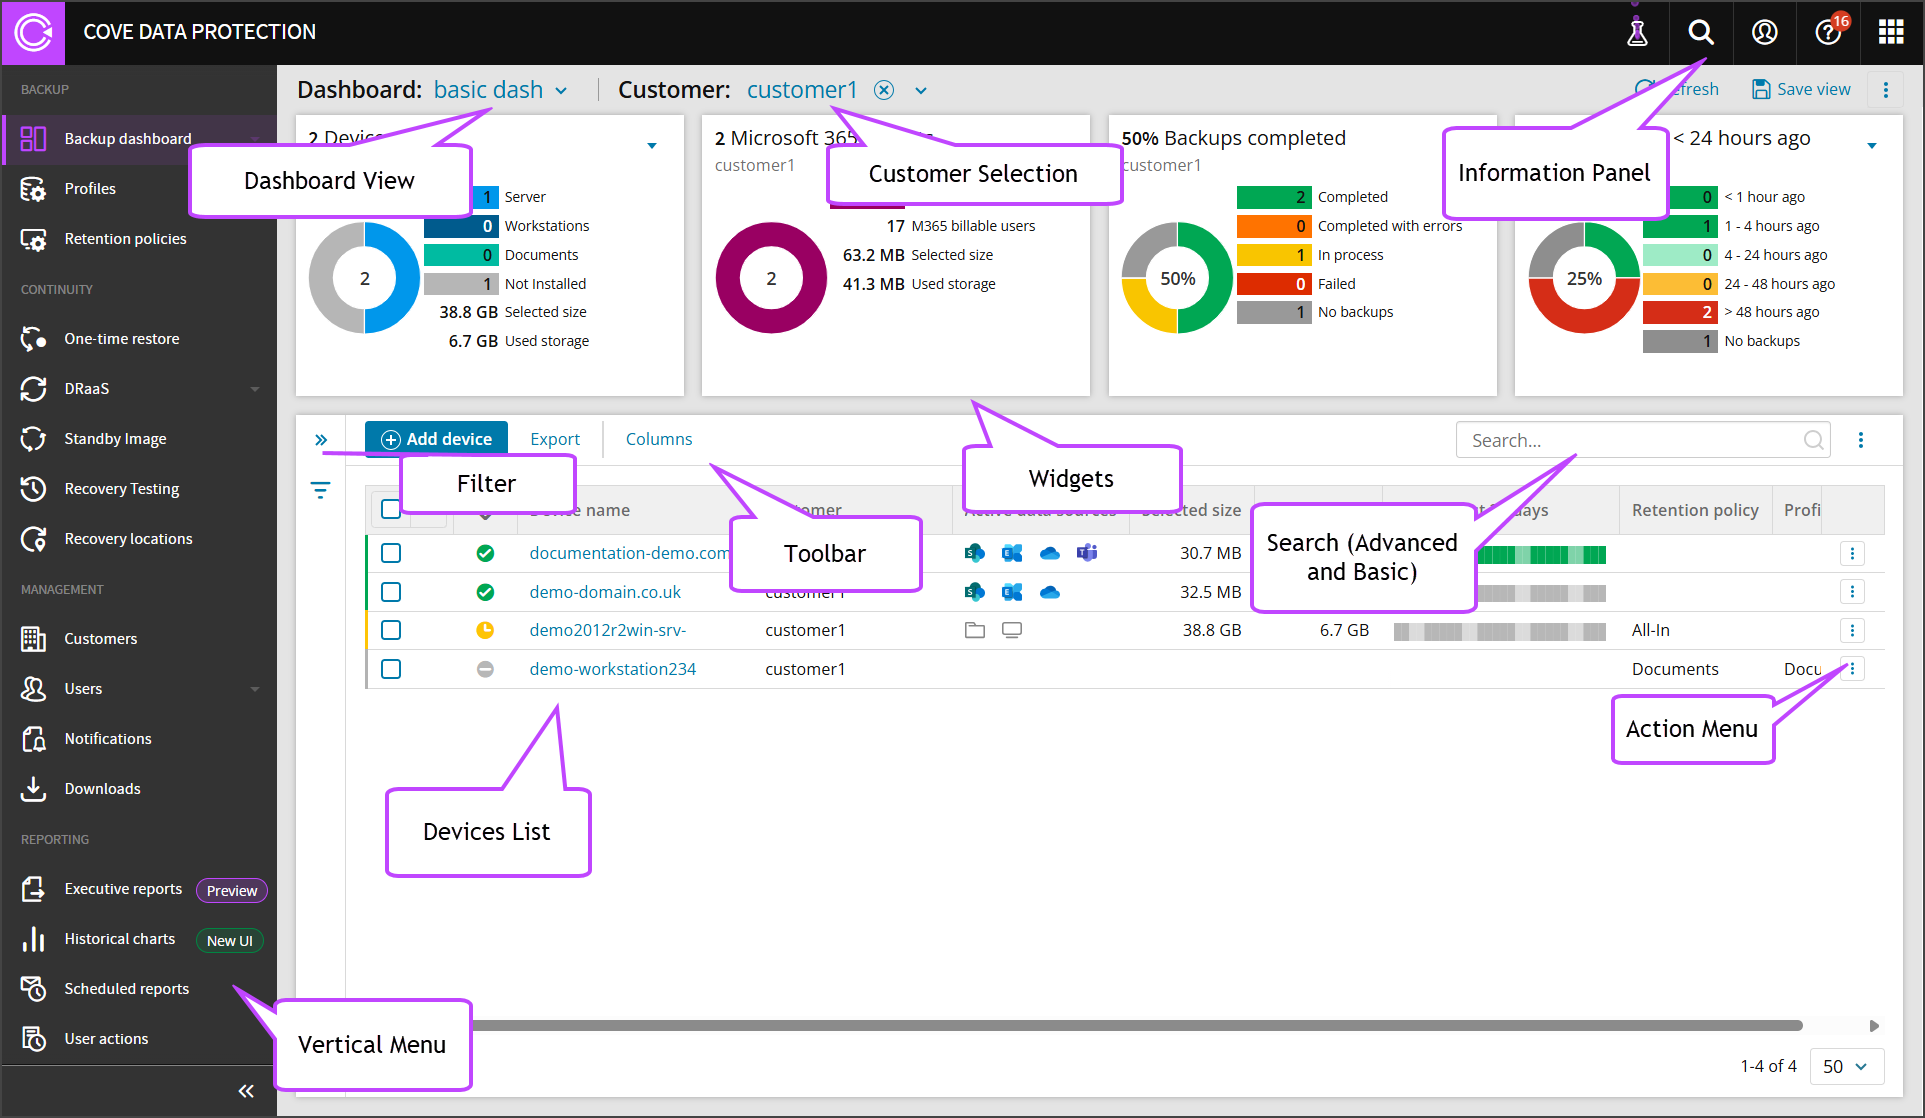The width and height of the screenshot is (1925, 1118).
Task: Collapse the vertical menu with double chevron
Action: [x=246, y=1091]
